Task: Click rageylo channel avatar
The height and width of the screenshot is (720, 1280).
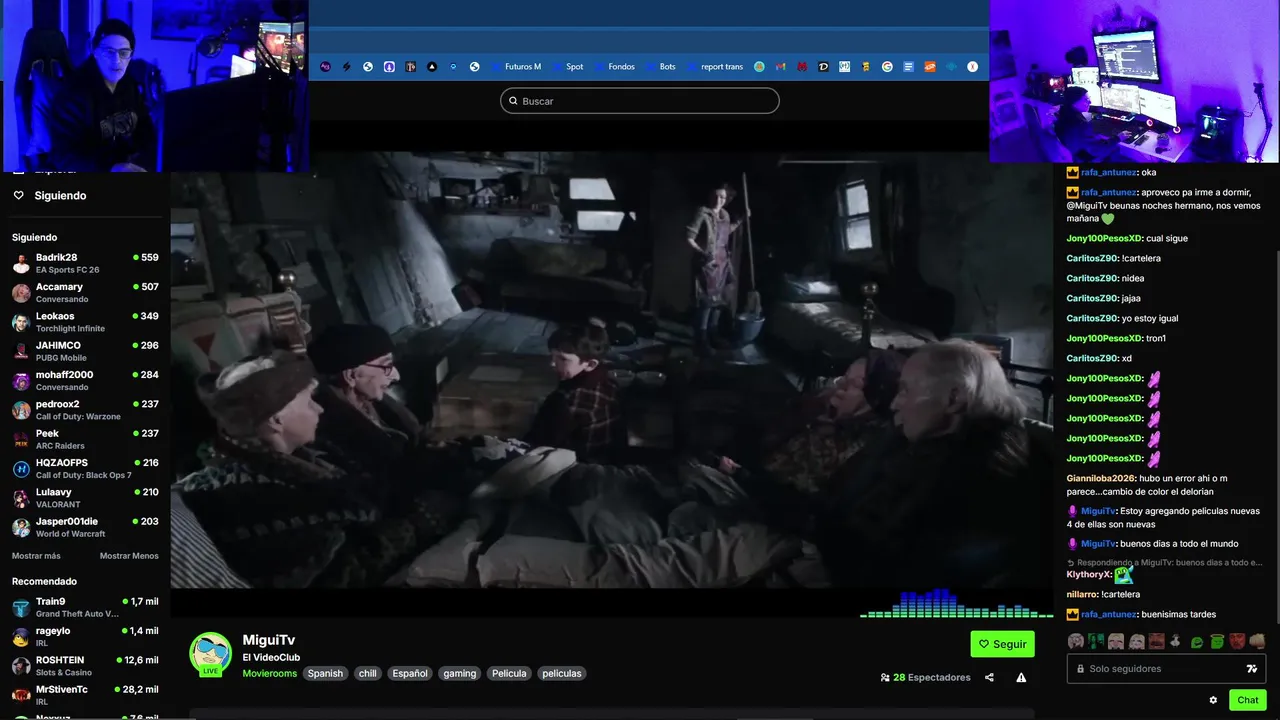Action: (21, 637)
